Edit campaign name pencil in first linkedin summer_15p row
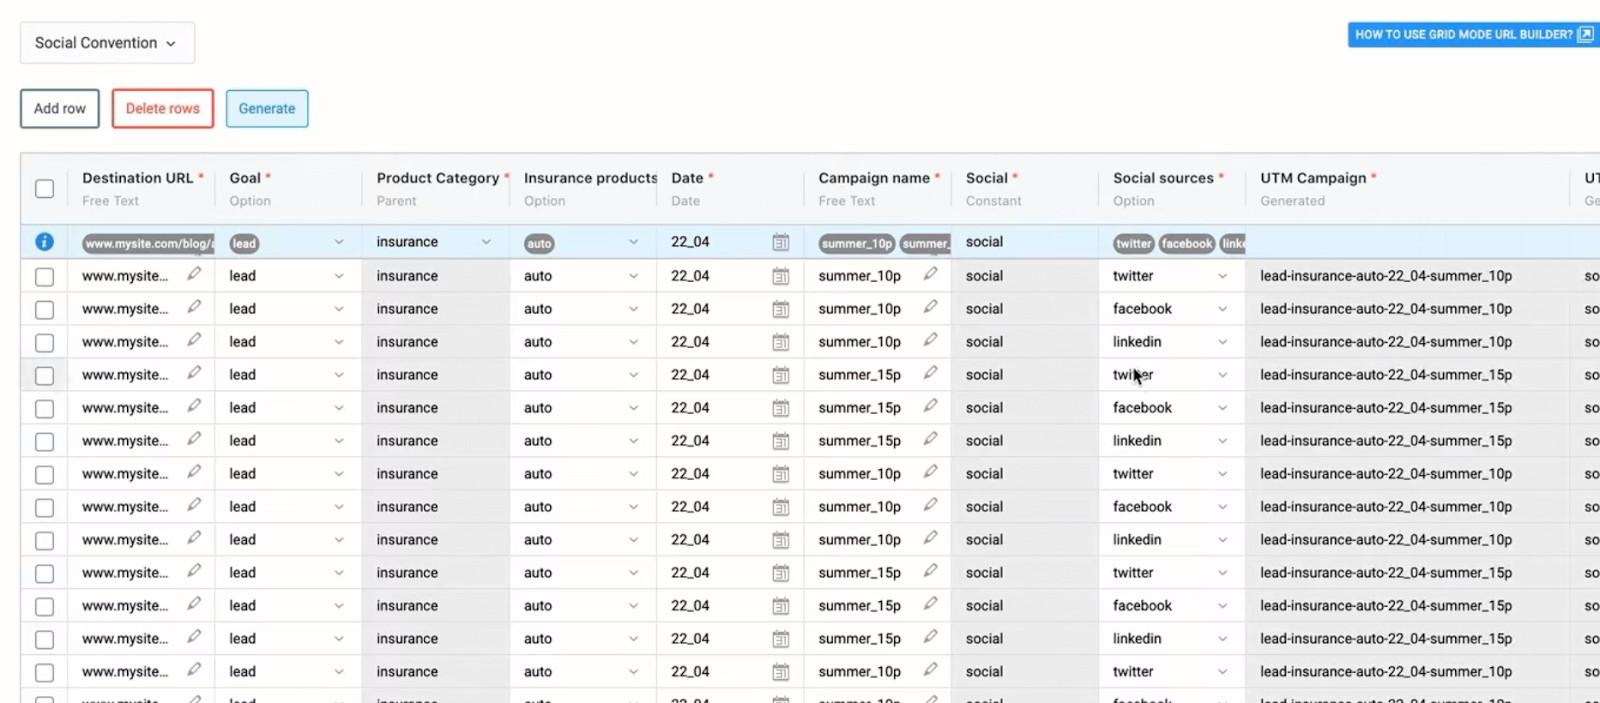The image size is (1600, 703). (x=930, y=439)
